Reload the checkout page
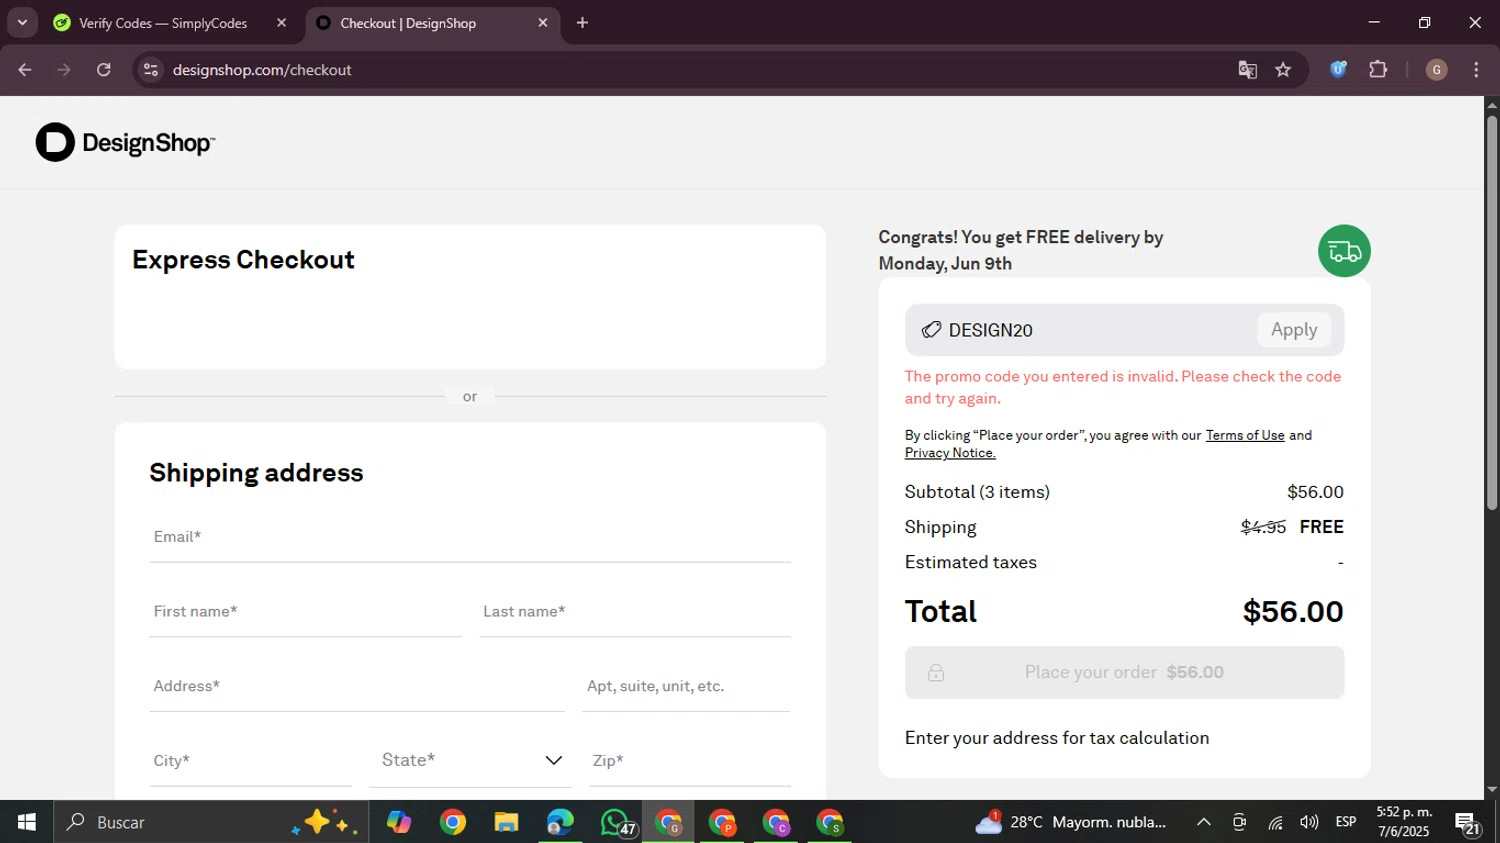Image resolution: width=1500 pixels, height=843 pixels. click(104, 70)
